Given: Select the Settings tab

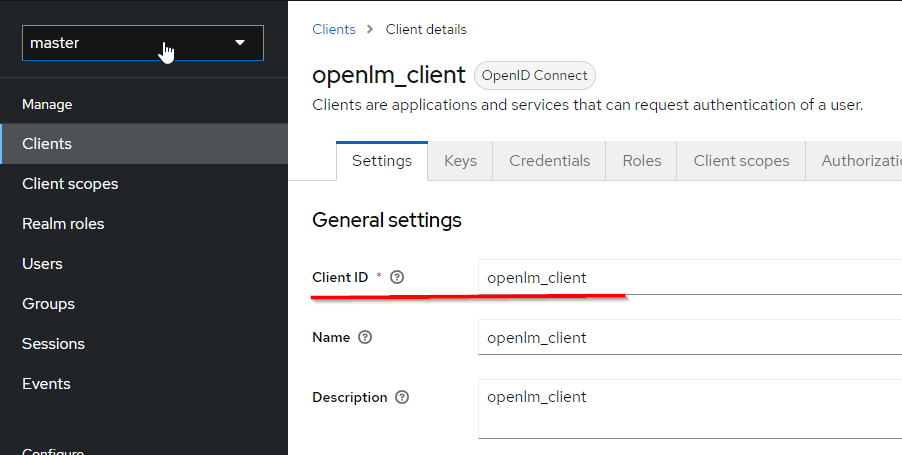Looking at the screenshot, I should point(381,161).
